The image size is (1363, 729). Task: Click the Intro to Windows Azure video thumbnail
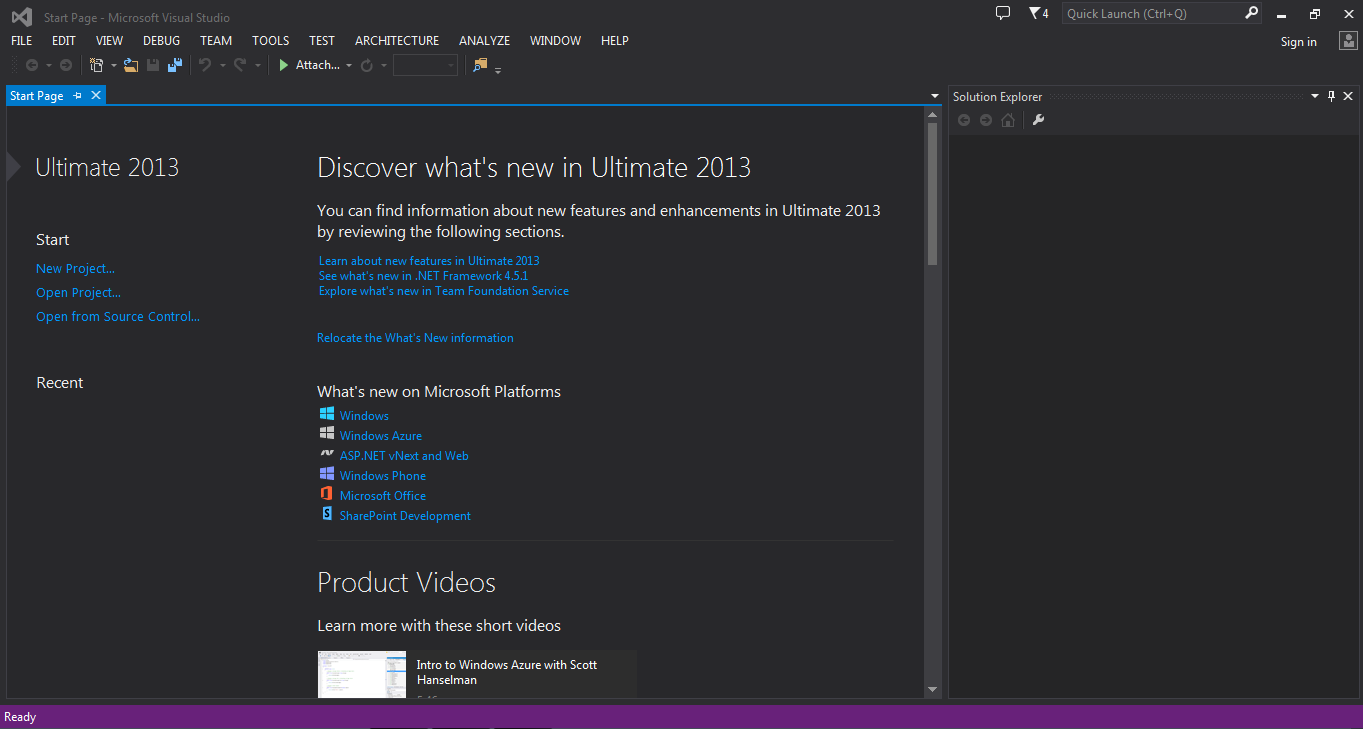coord(362,674)
